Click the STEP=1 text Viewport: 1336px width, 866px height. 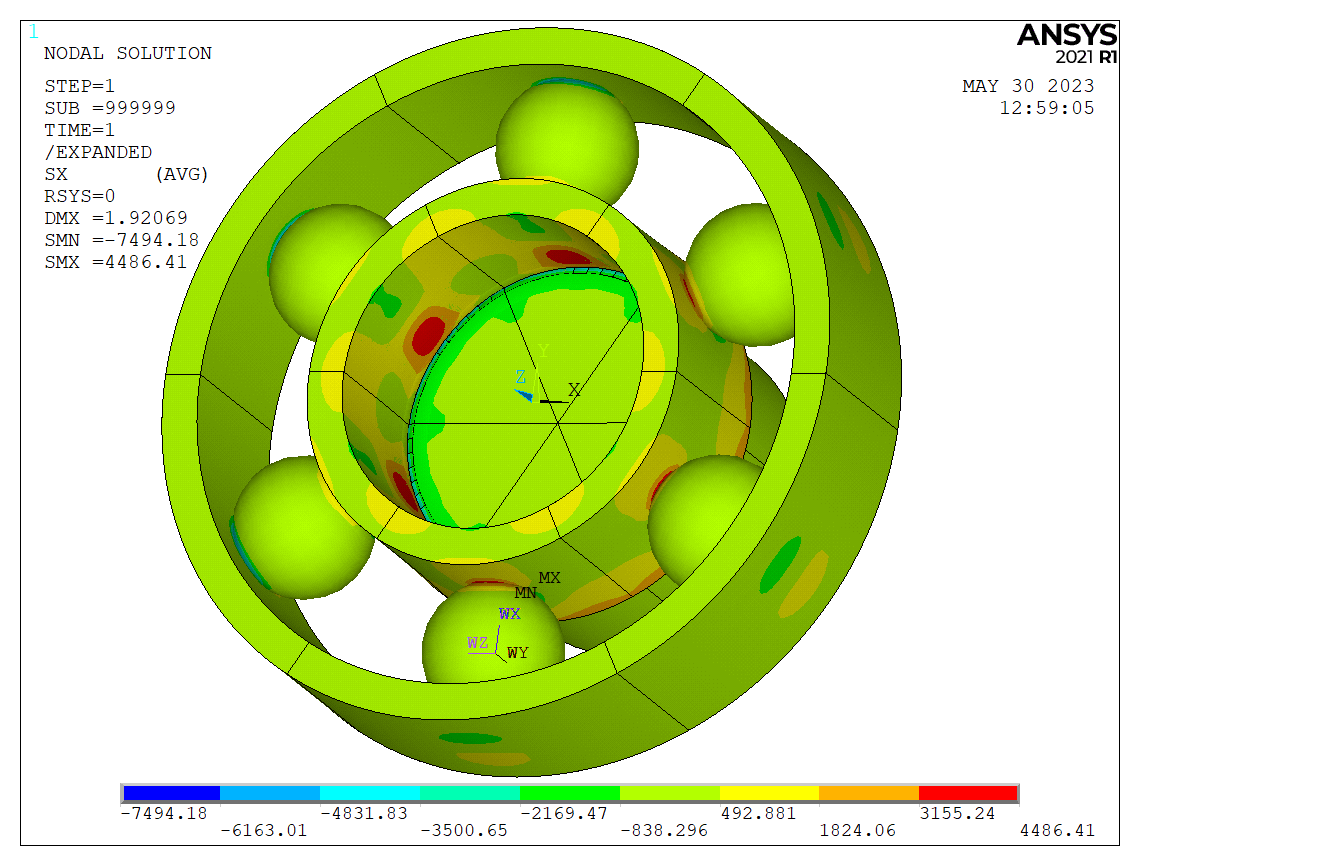[80, 86]
